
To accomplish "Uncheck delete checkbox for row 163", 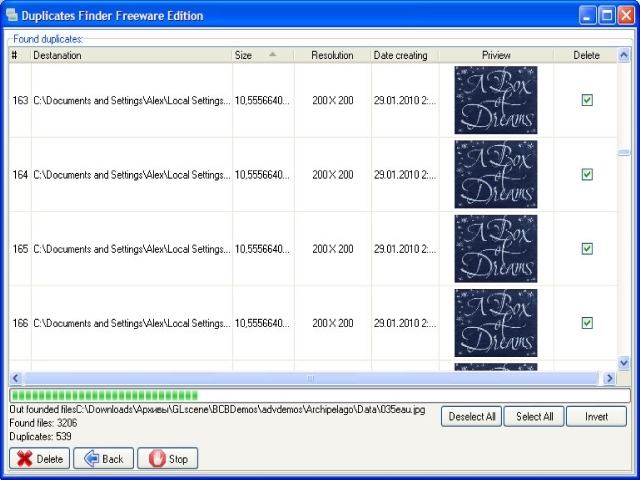I will (587, 100).
